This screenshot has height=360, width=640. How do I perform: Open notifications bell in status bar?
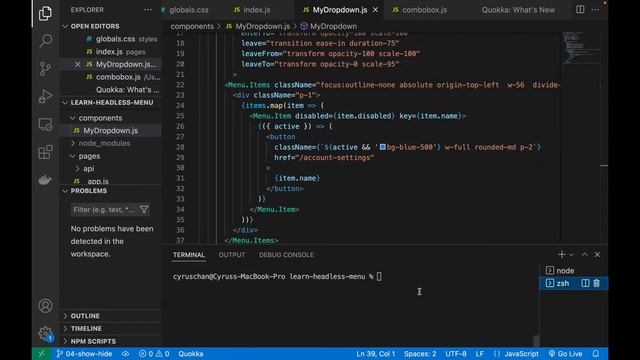[x=596, y=354]
